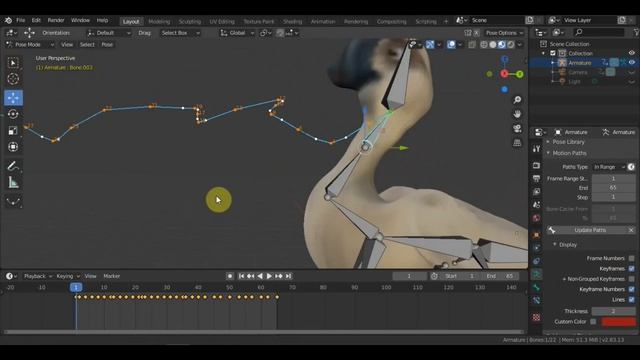Clear paths with X beside Update Paths
Screen dimensions: 640x360
tap(631, 230)
